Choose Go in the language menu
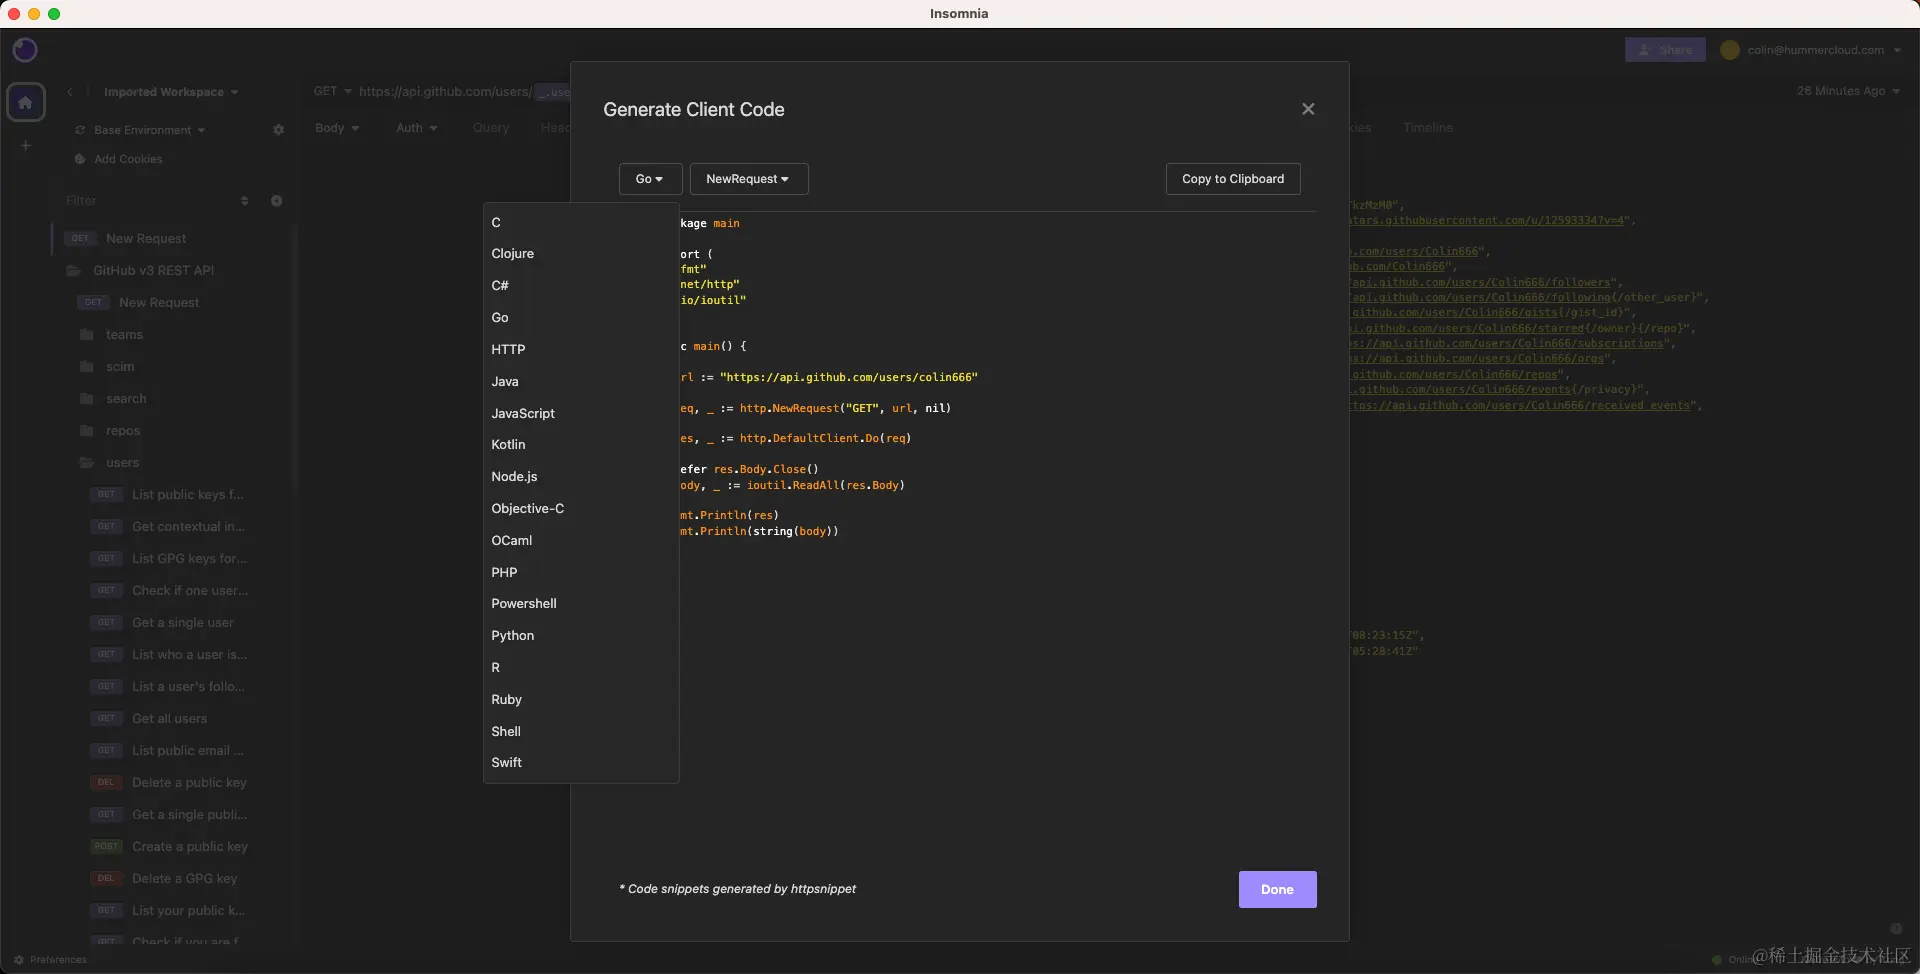Viewport: 1920px width, 974px height. pyautogui.click(x=581, y=318)
